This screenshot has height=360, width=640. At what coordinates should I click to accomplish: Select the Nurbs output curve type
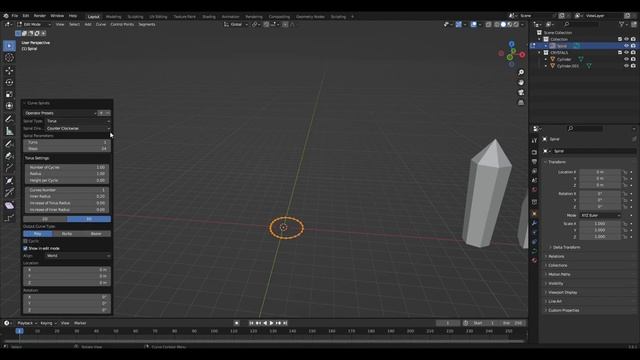click(67, 234)
